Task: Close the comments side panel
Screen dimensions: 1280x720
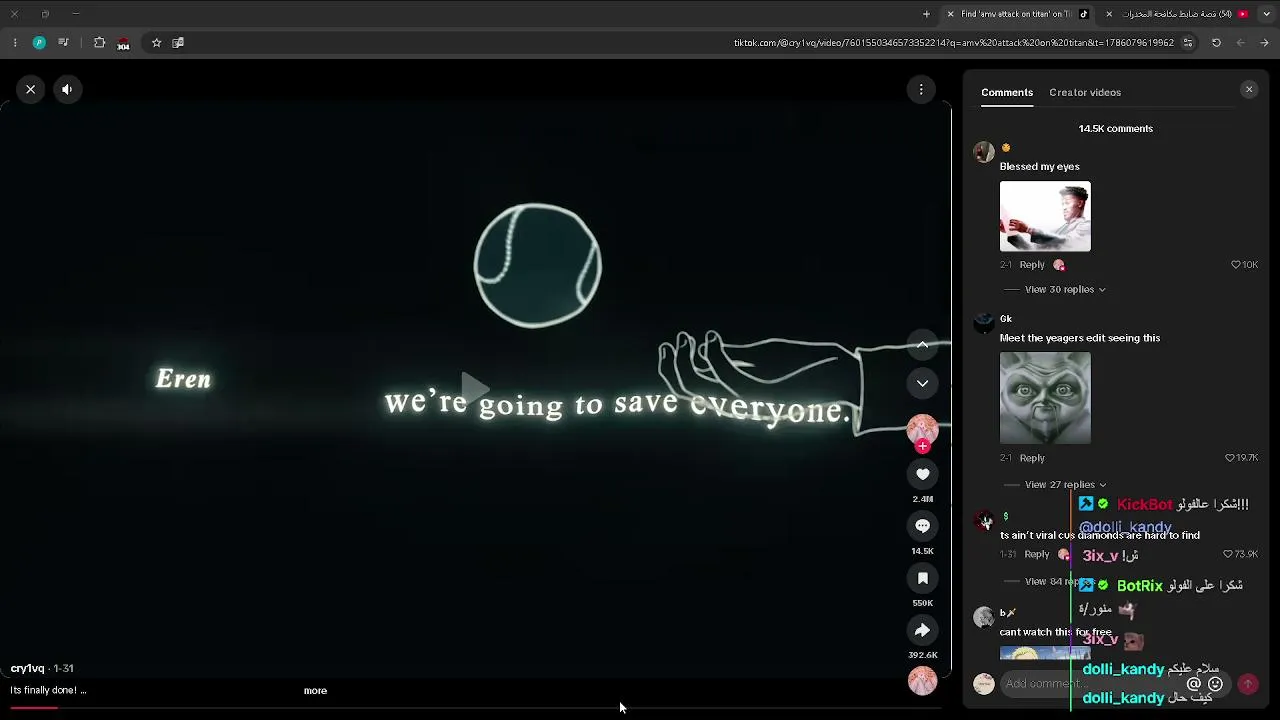Action: point(1249,90)
